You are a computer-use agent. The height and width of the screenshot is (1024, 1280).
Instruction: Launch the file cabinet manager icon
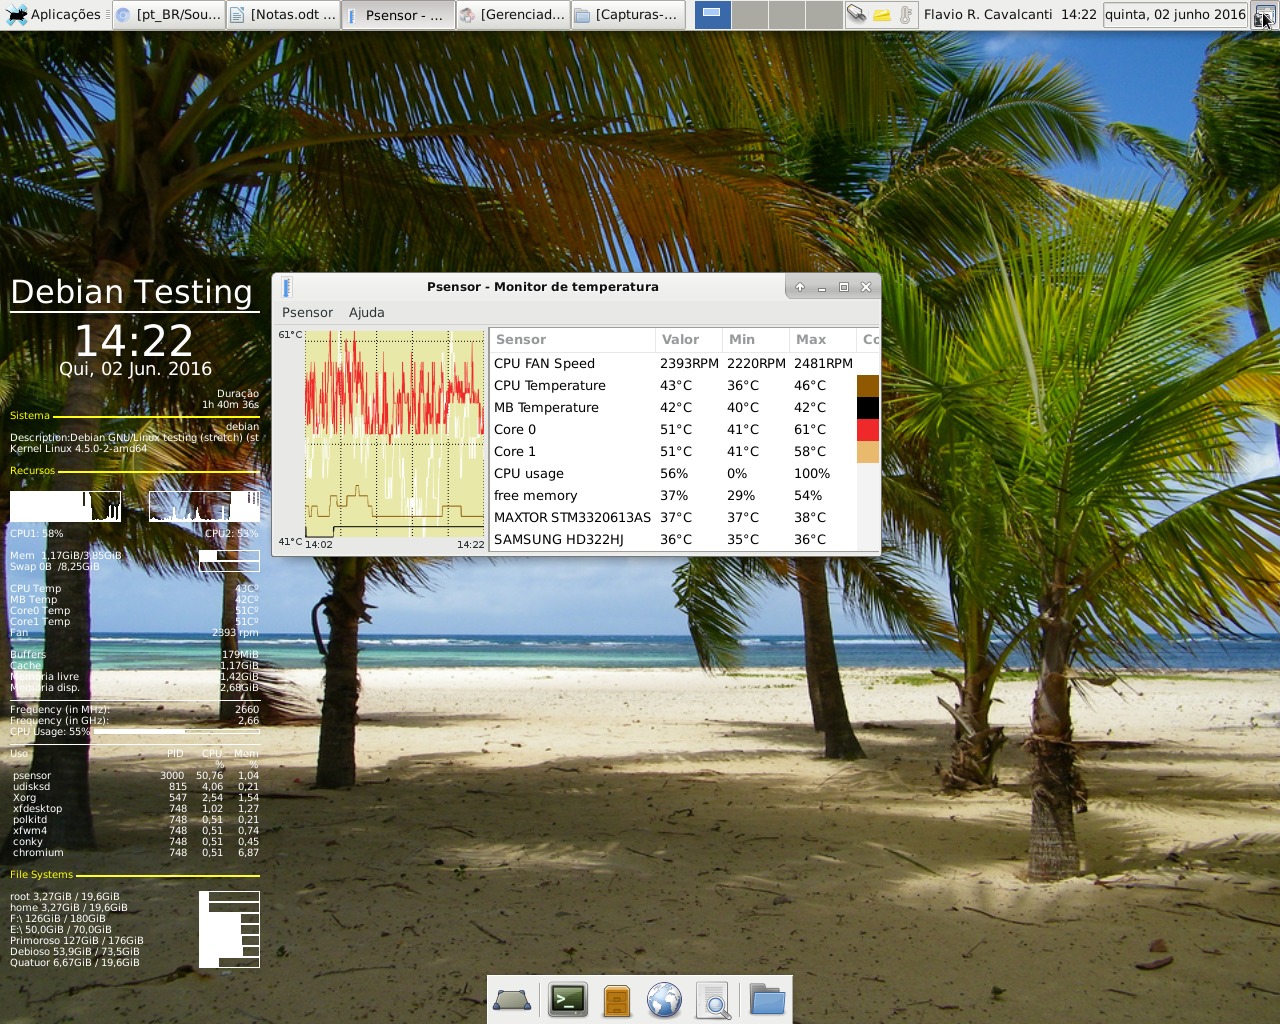pyautogui.click(x=617, y=999)
